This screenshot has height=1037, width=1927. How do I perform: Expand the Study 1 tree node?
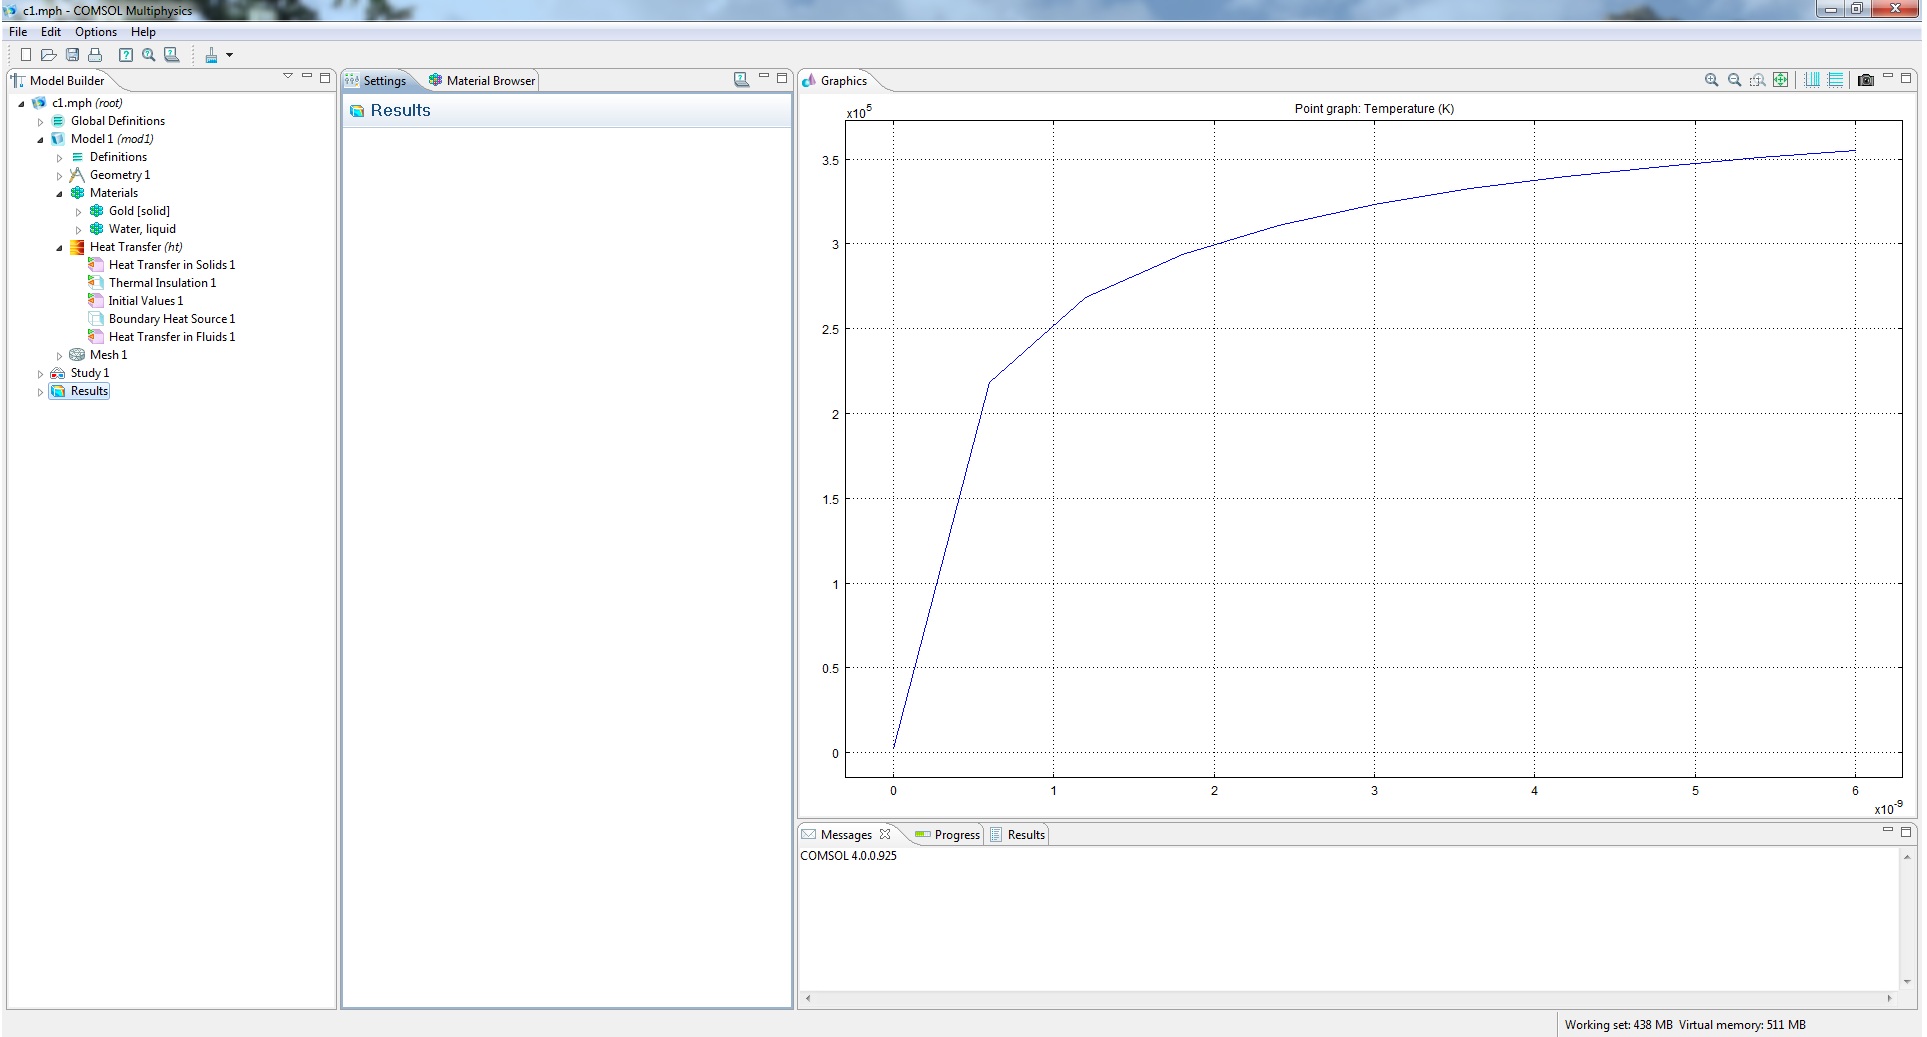point(40,374)
